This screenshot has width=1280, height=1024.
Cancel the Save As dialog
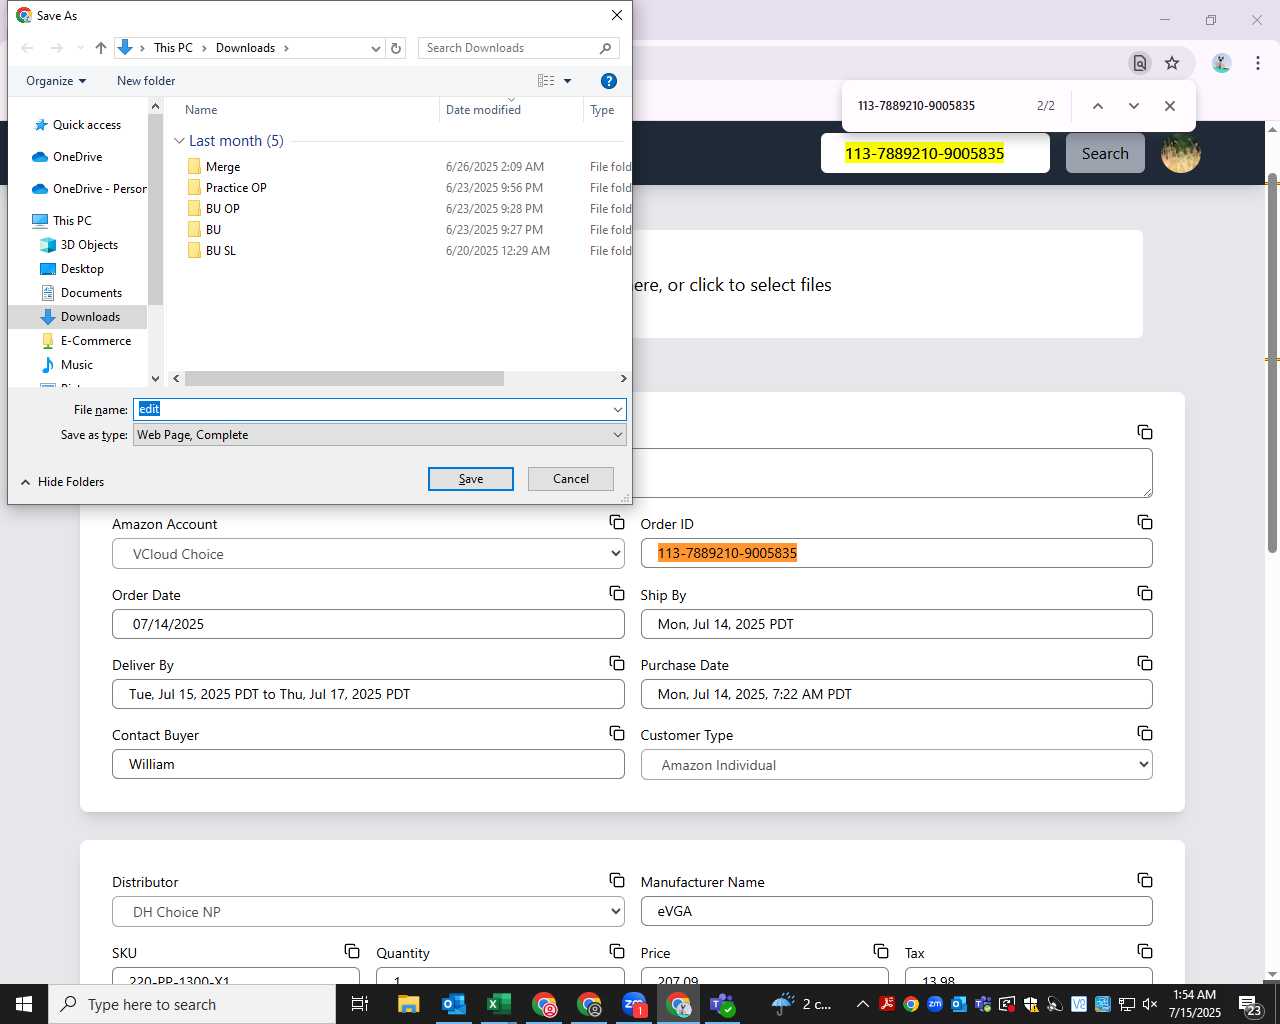pos(571,479)
